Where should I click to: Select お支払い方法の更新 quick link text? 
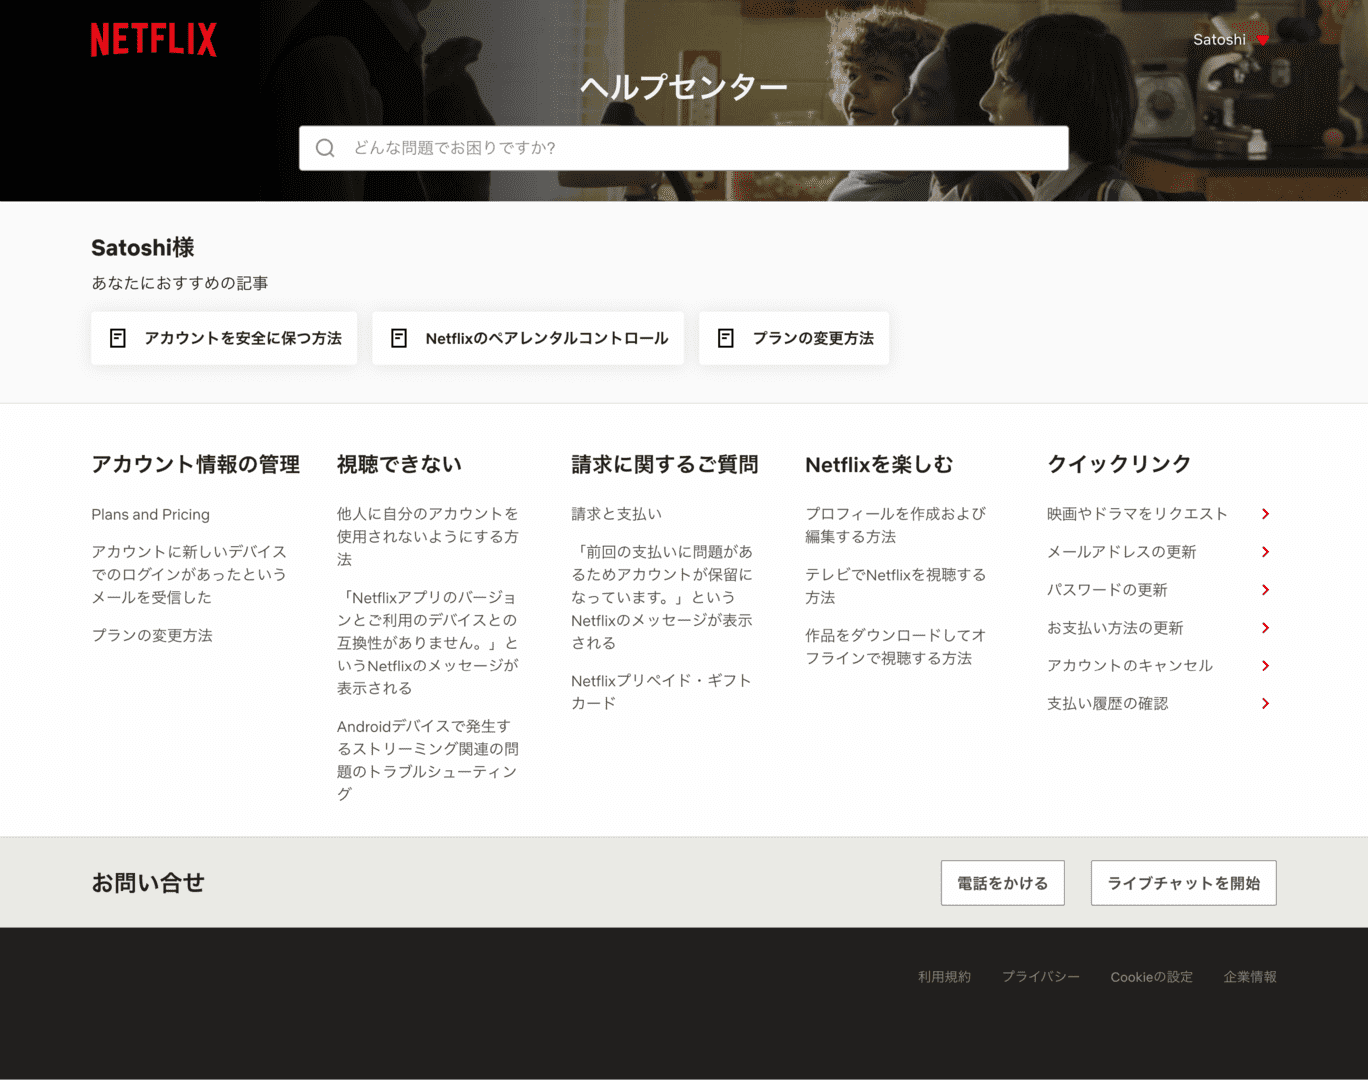(x=1115, y=628)
